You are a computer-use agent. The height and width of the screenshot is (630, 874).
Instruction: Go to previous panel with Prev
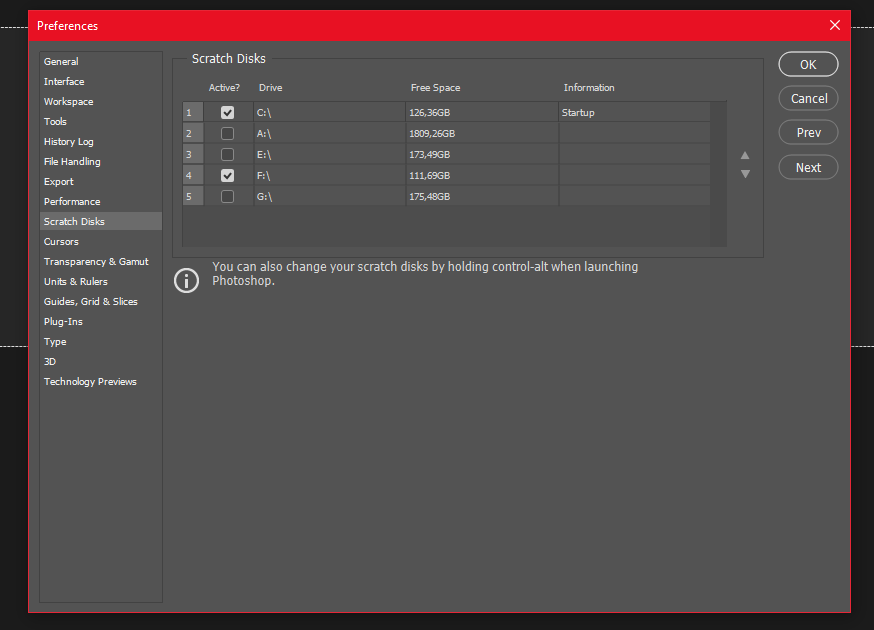pyautogui.click(x=808, y=133)
